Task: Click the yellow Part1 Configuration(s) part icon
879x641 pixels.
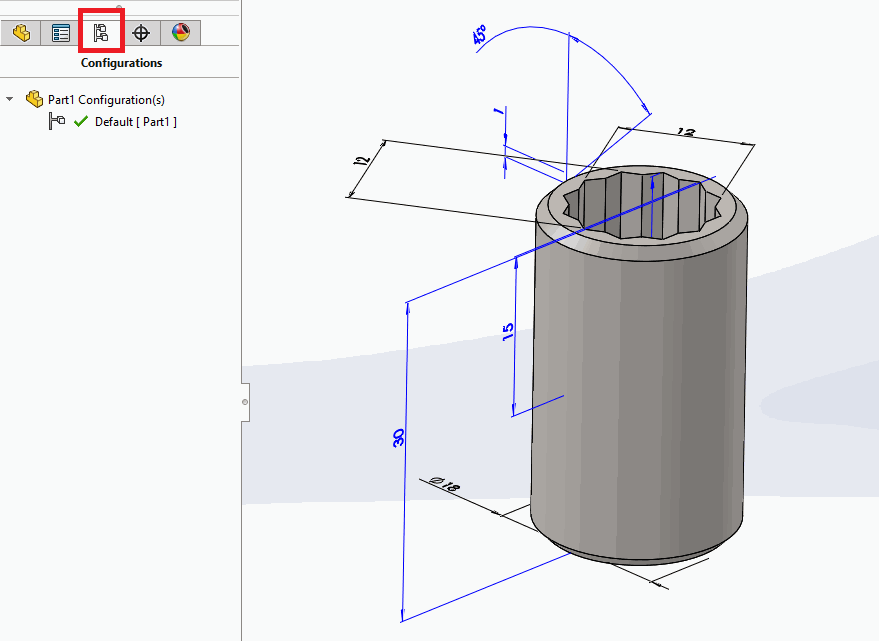Action: tap(35, 100)
